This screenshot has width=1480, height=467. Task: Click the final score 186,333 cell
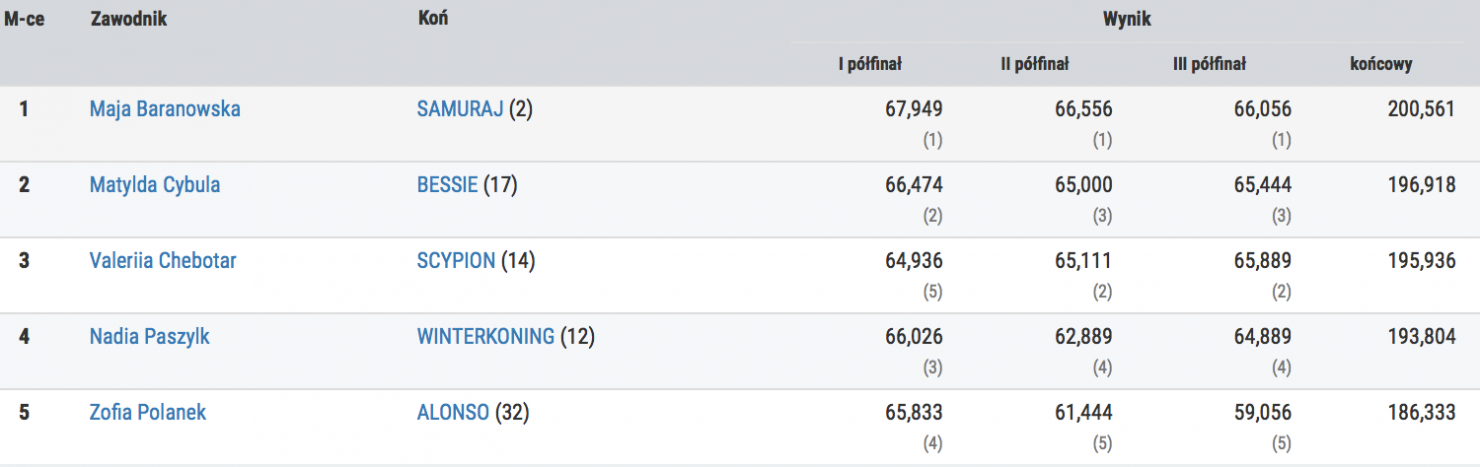1421,412
